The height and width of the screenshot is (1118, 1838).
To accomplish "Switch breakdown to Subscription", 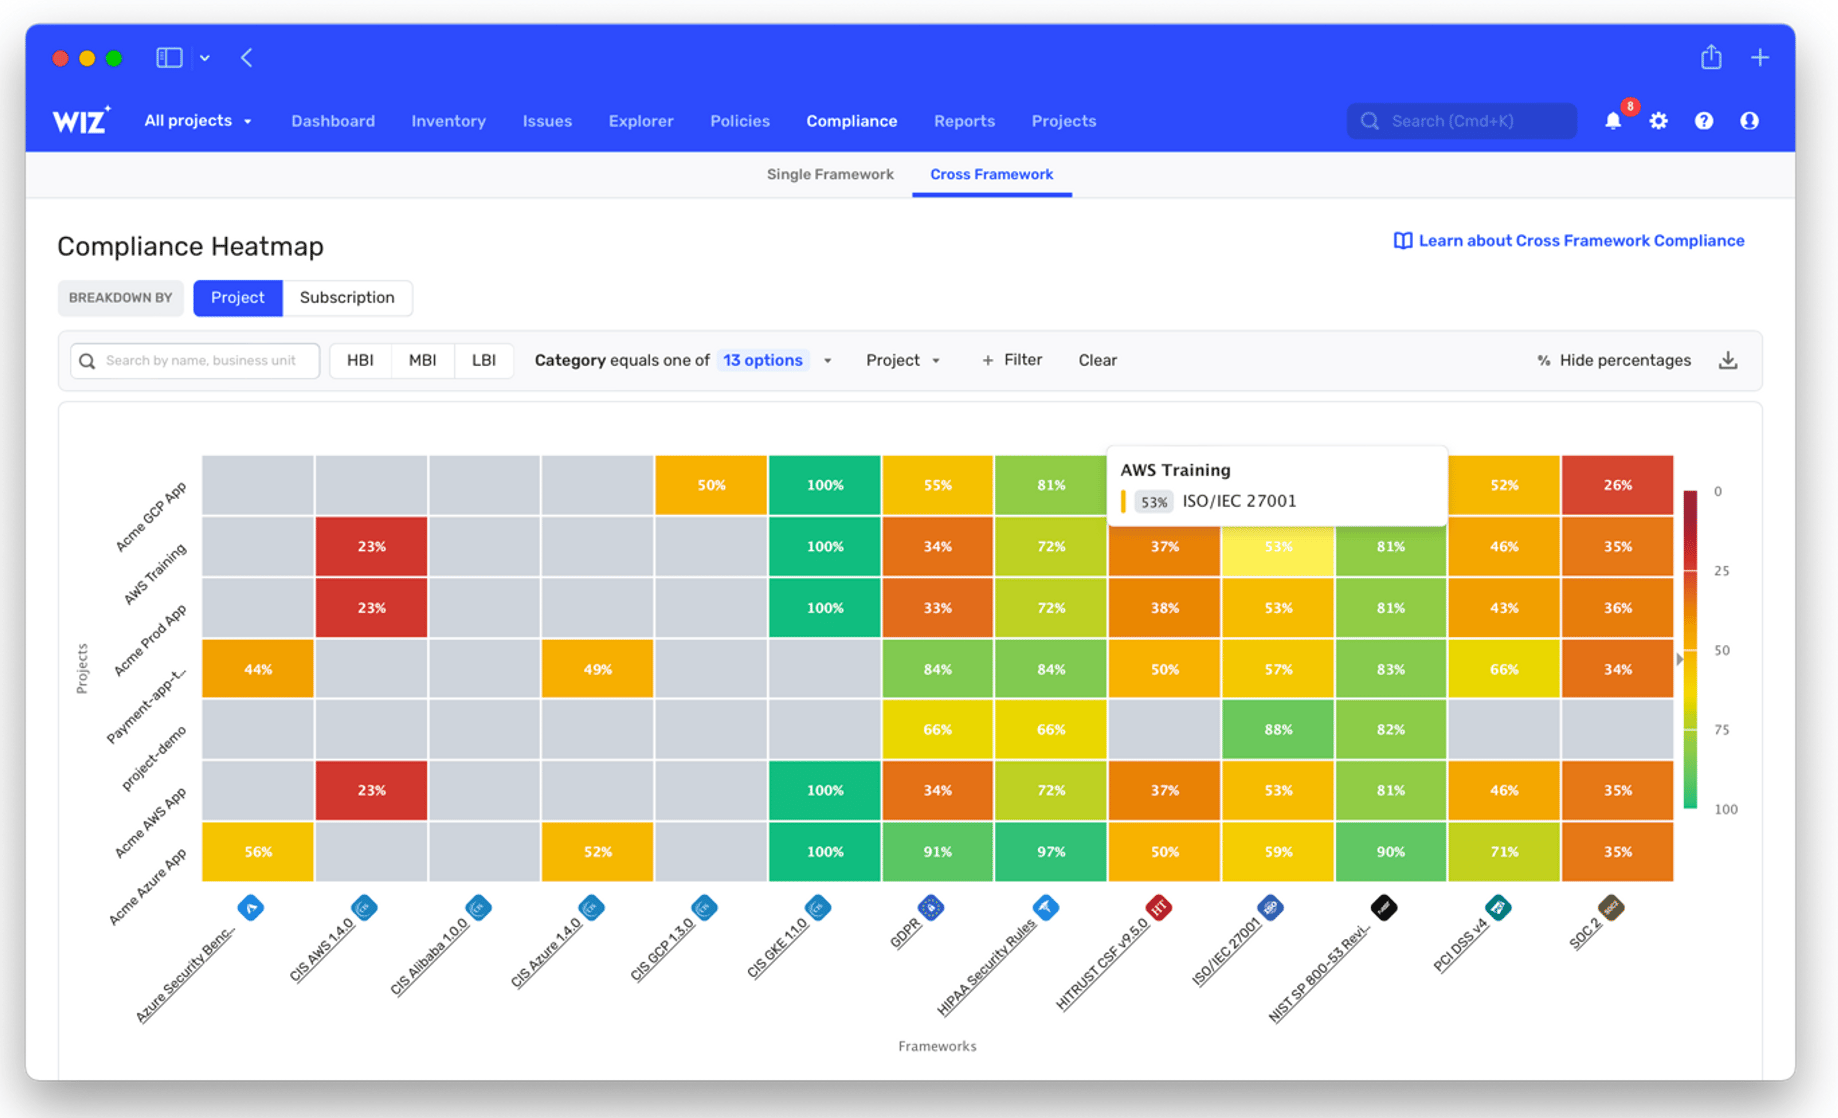I will (x=347, y=298).
